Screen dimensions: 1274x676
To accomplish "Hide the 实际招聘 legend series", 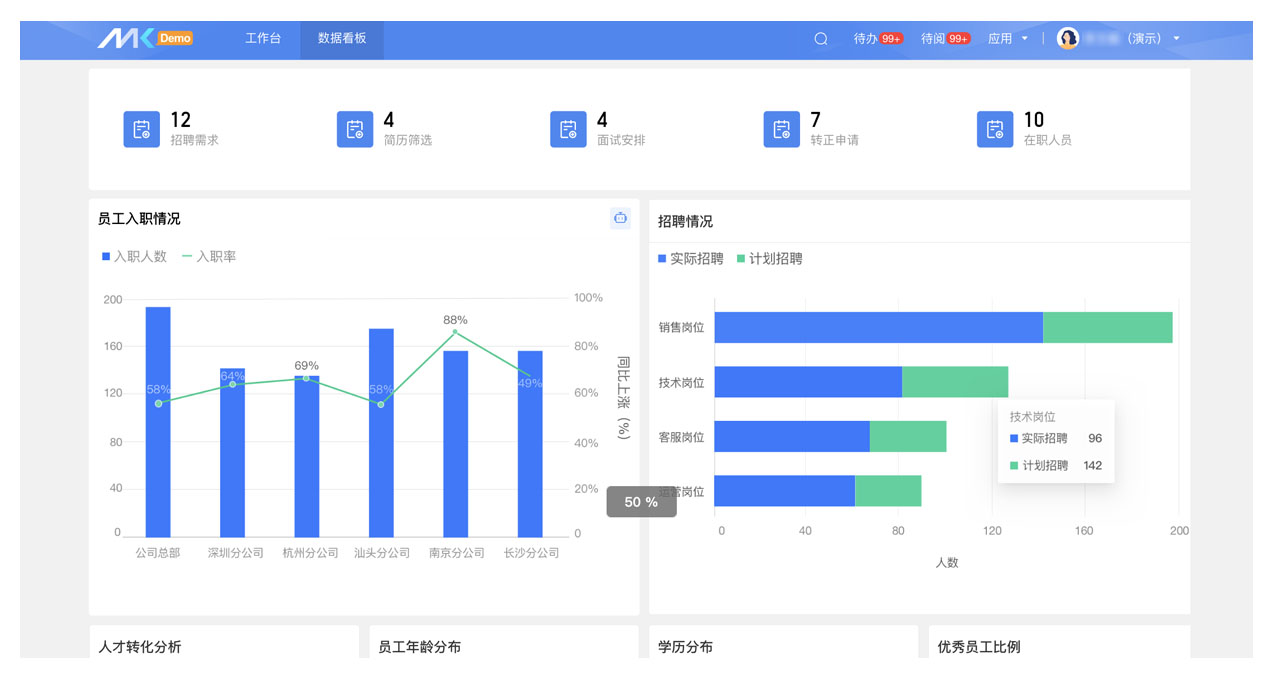I will 690,259.
